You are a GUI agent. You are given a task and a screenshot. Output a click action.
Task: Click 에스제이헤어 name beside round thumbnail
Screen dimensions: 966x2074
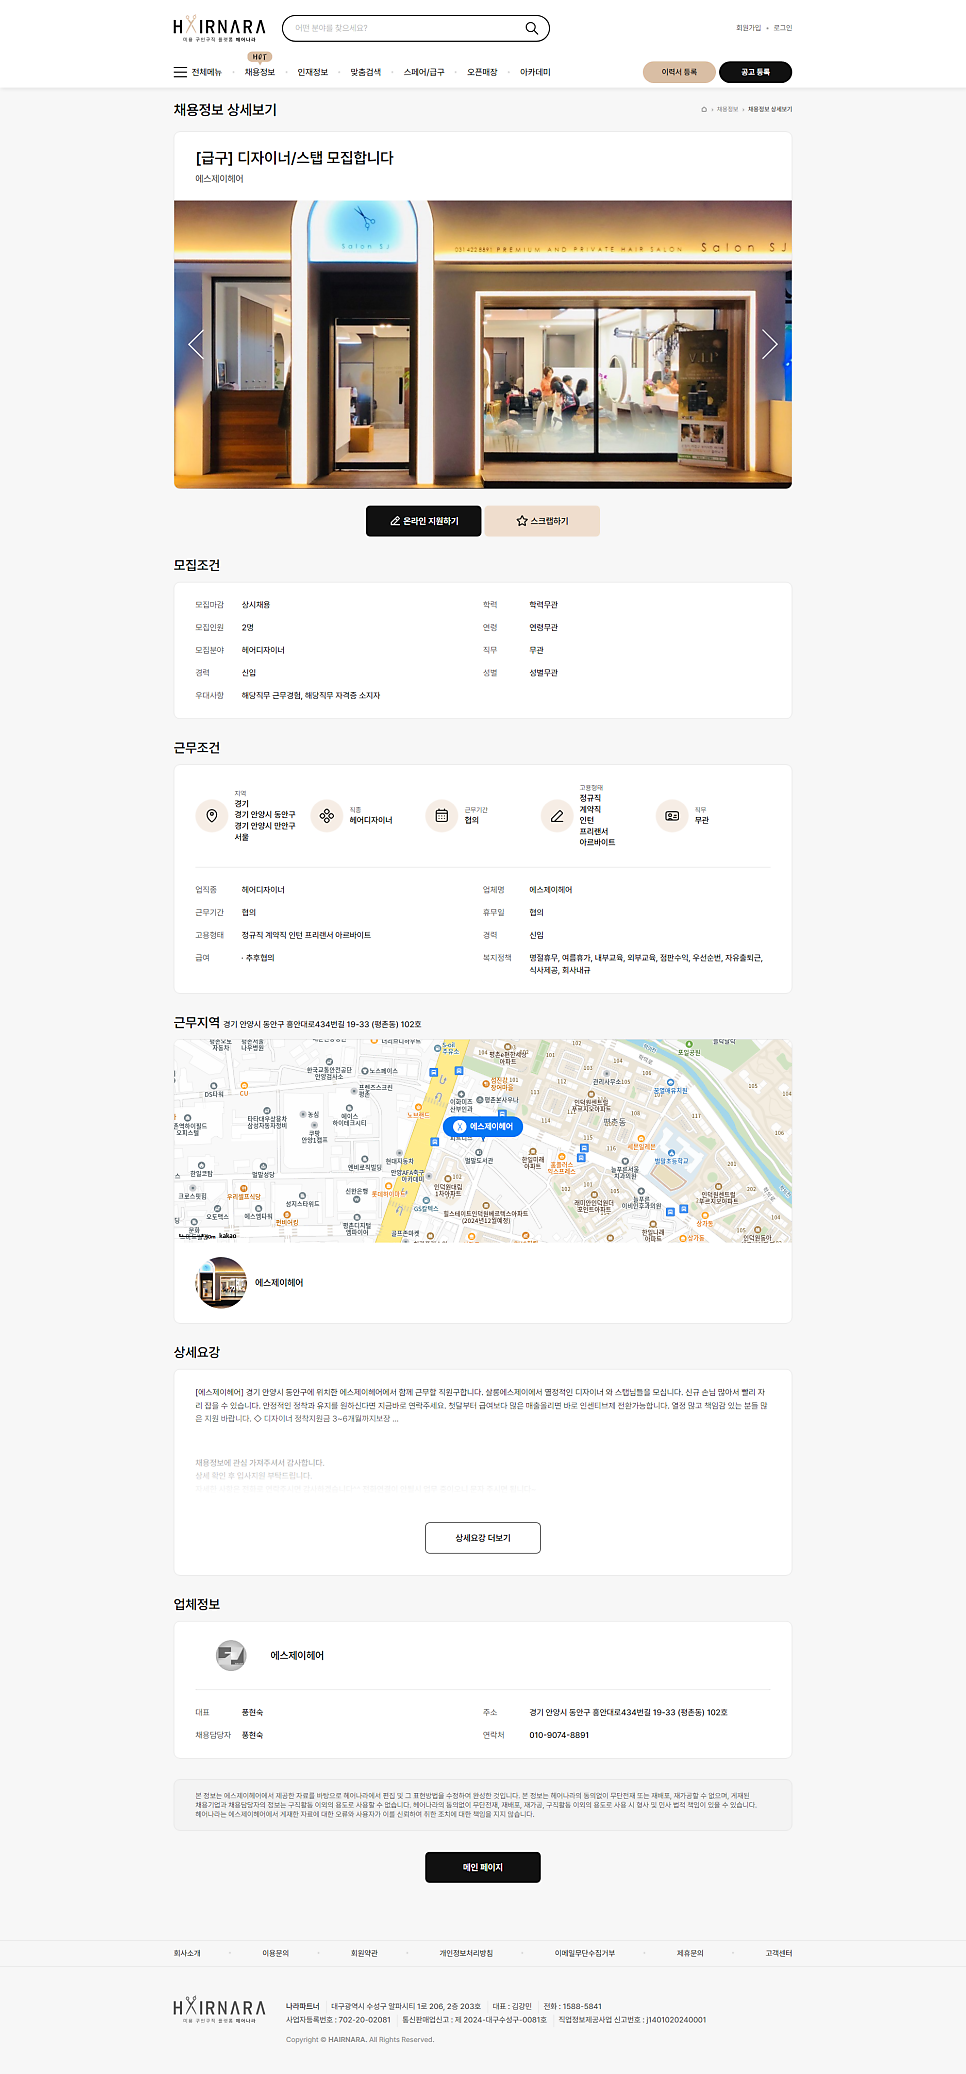click(x=279, y=1283)
